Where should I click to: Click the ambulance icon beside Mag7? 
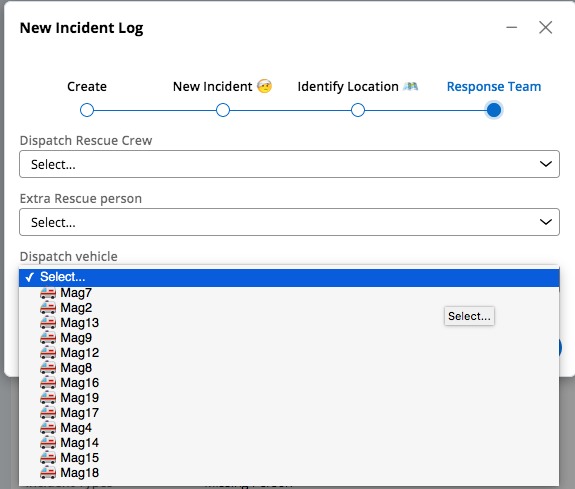point(48,293)
